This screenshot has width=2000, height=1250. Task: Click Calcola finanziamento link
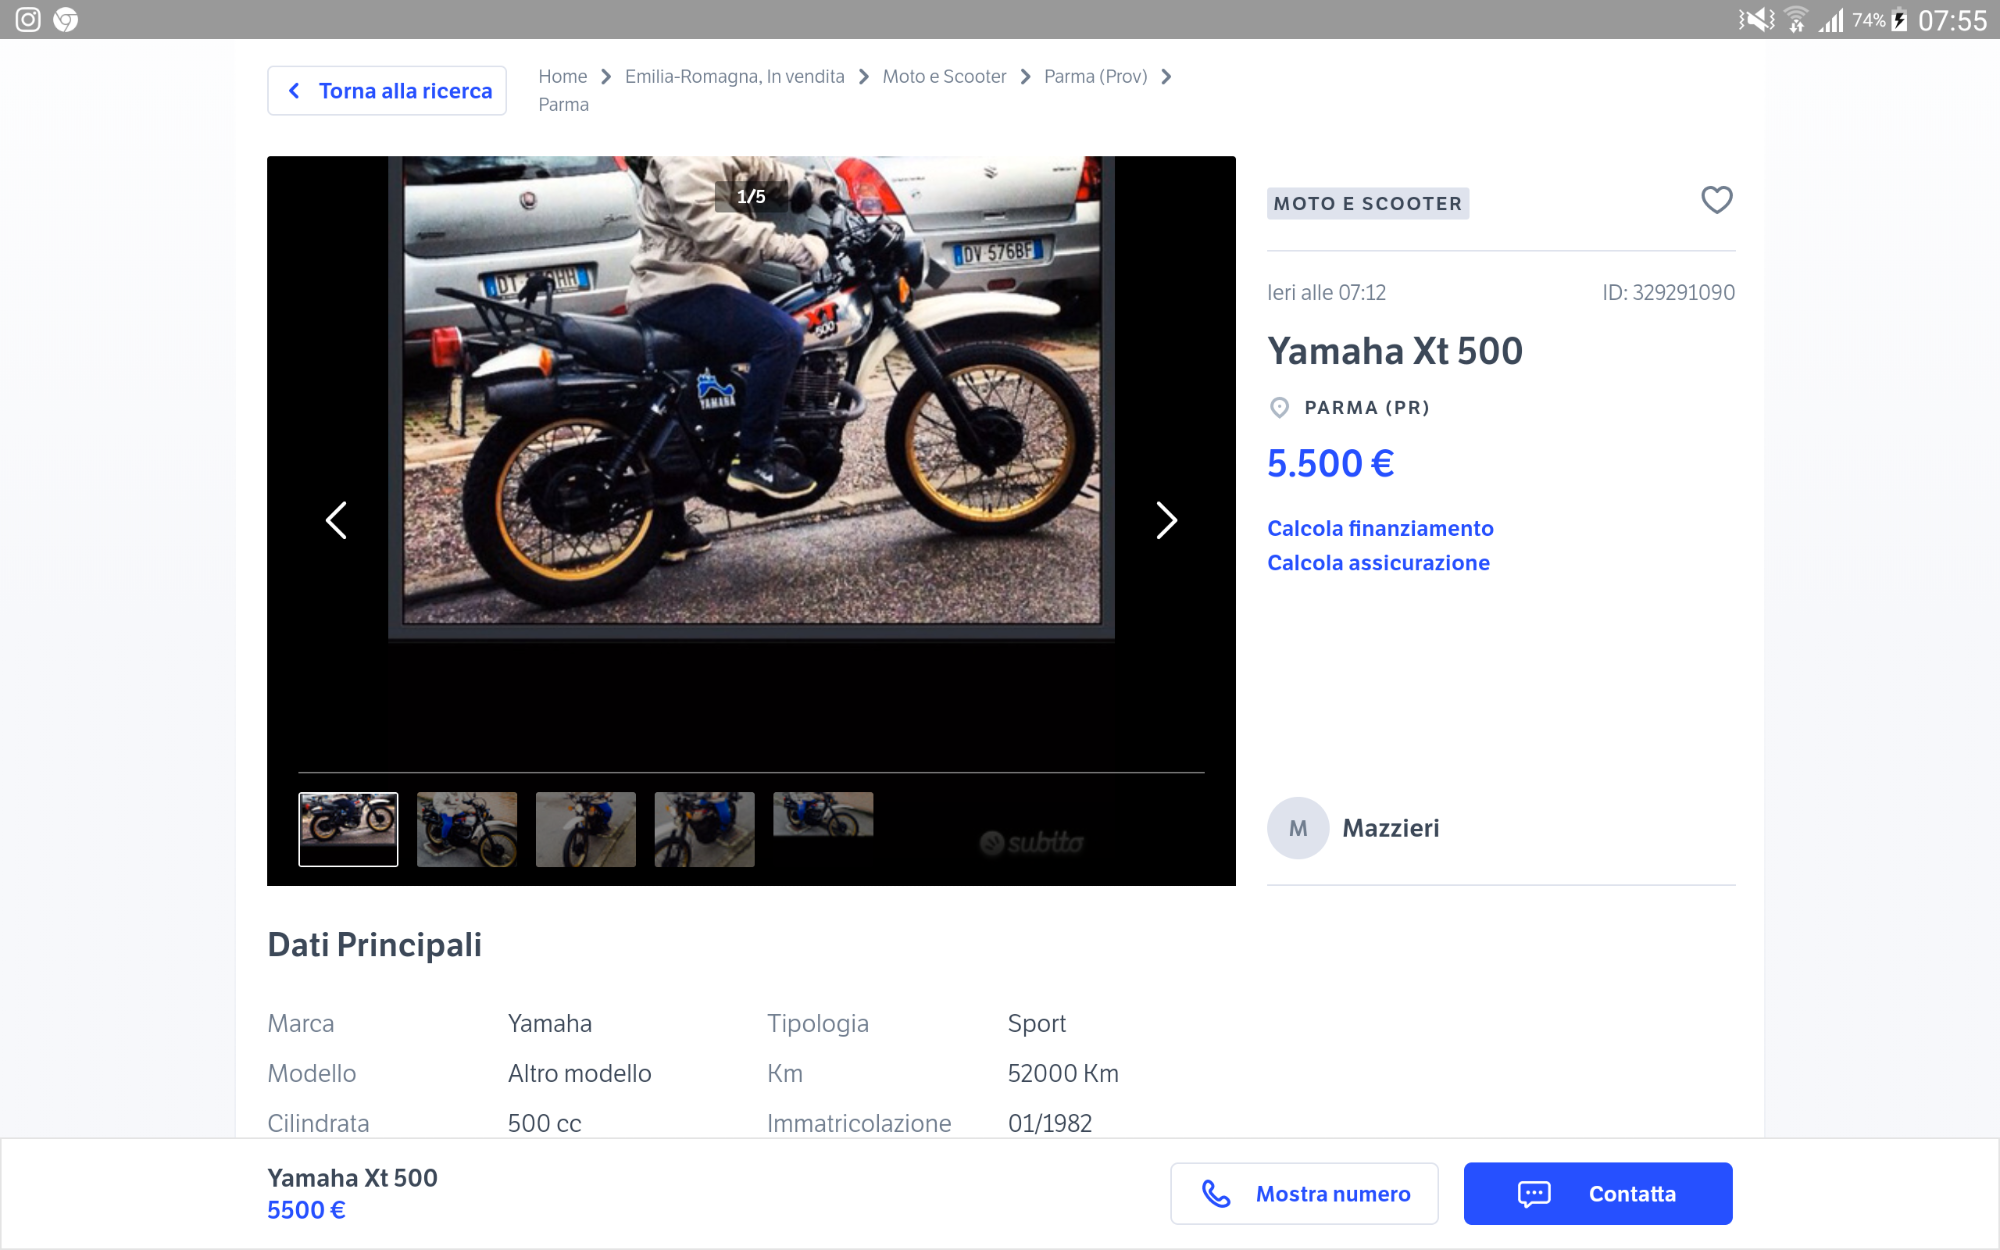(x=1380, y=528)
